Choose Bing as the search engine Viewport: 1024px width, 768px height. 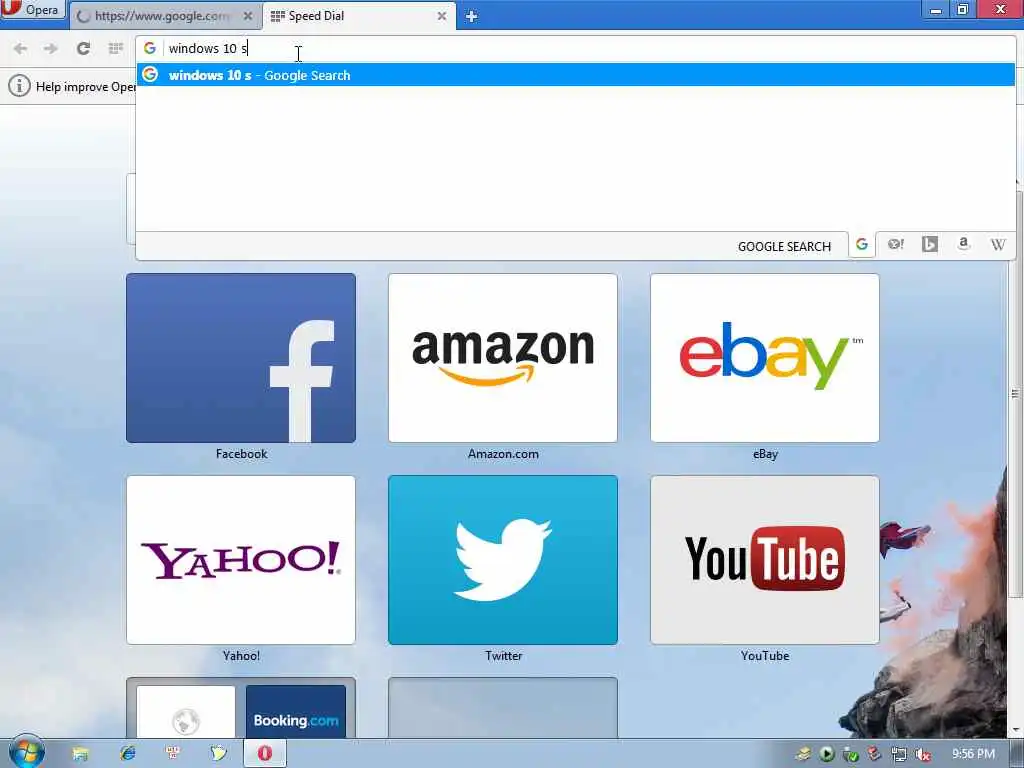(929, 245)
